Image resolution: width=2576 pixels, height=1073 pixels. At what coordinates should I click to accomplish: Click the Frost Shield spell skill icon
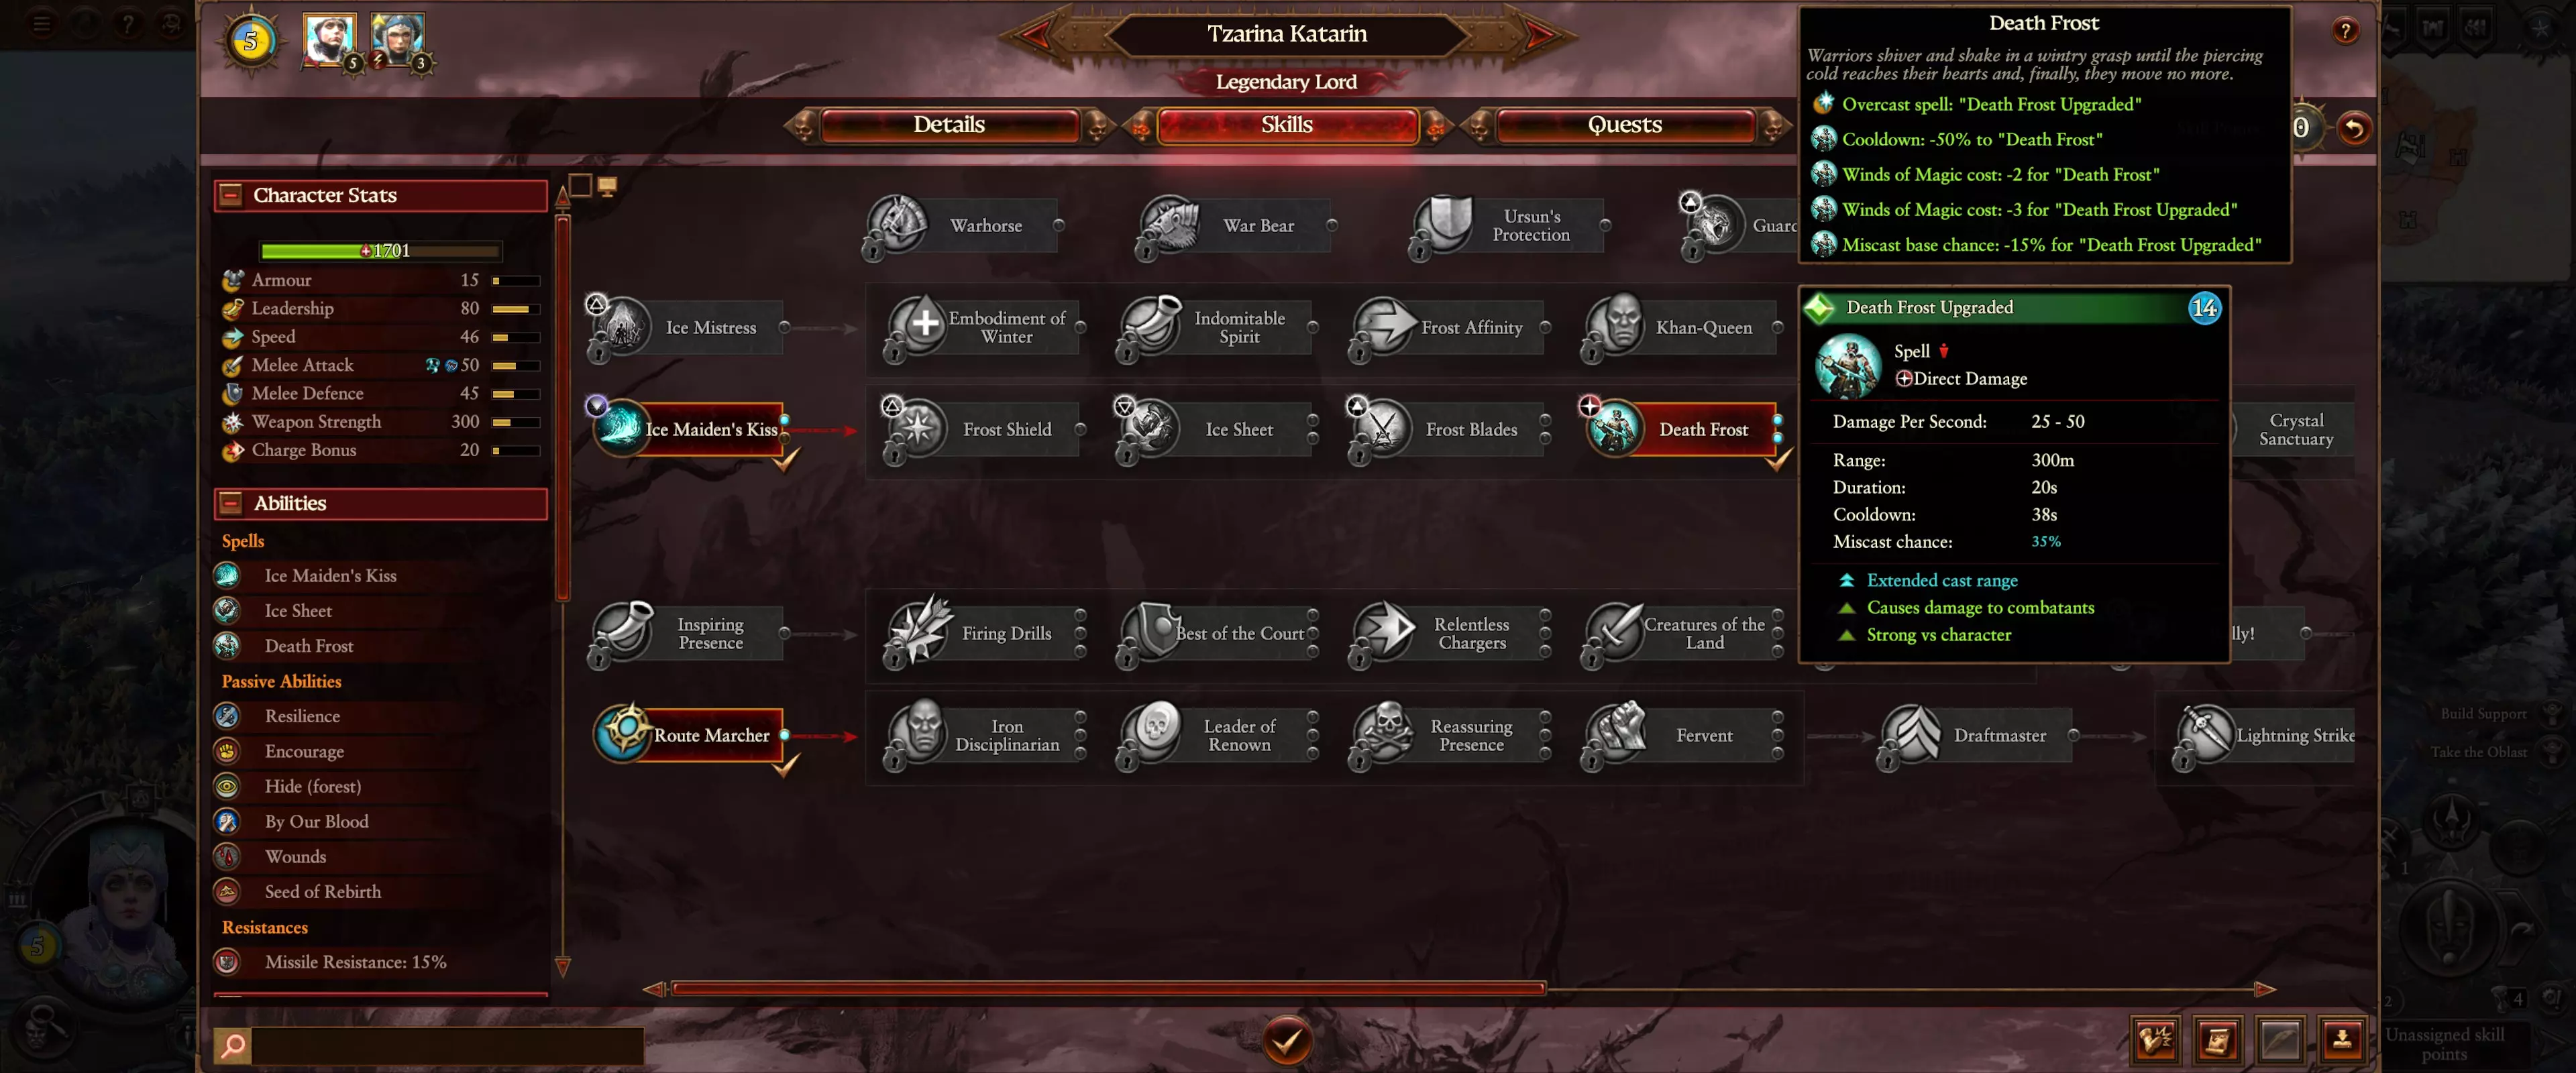(917, 428)
